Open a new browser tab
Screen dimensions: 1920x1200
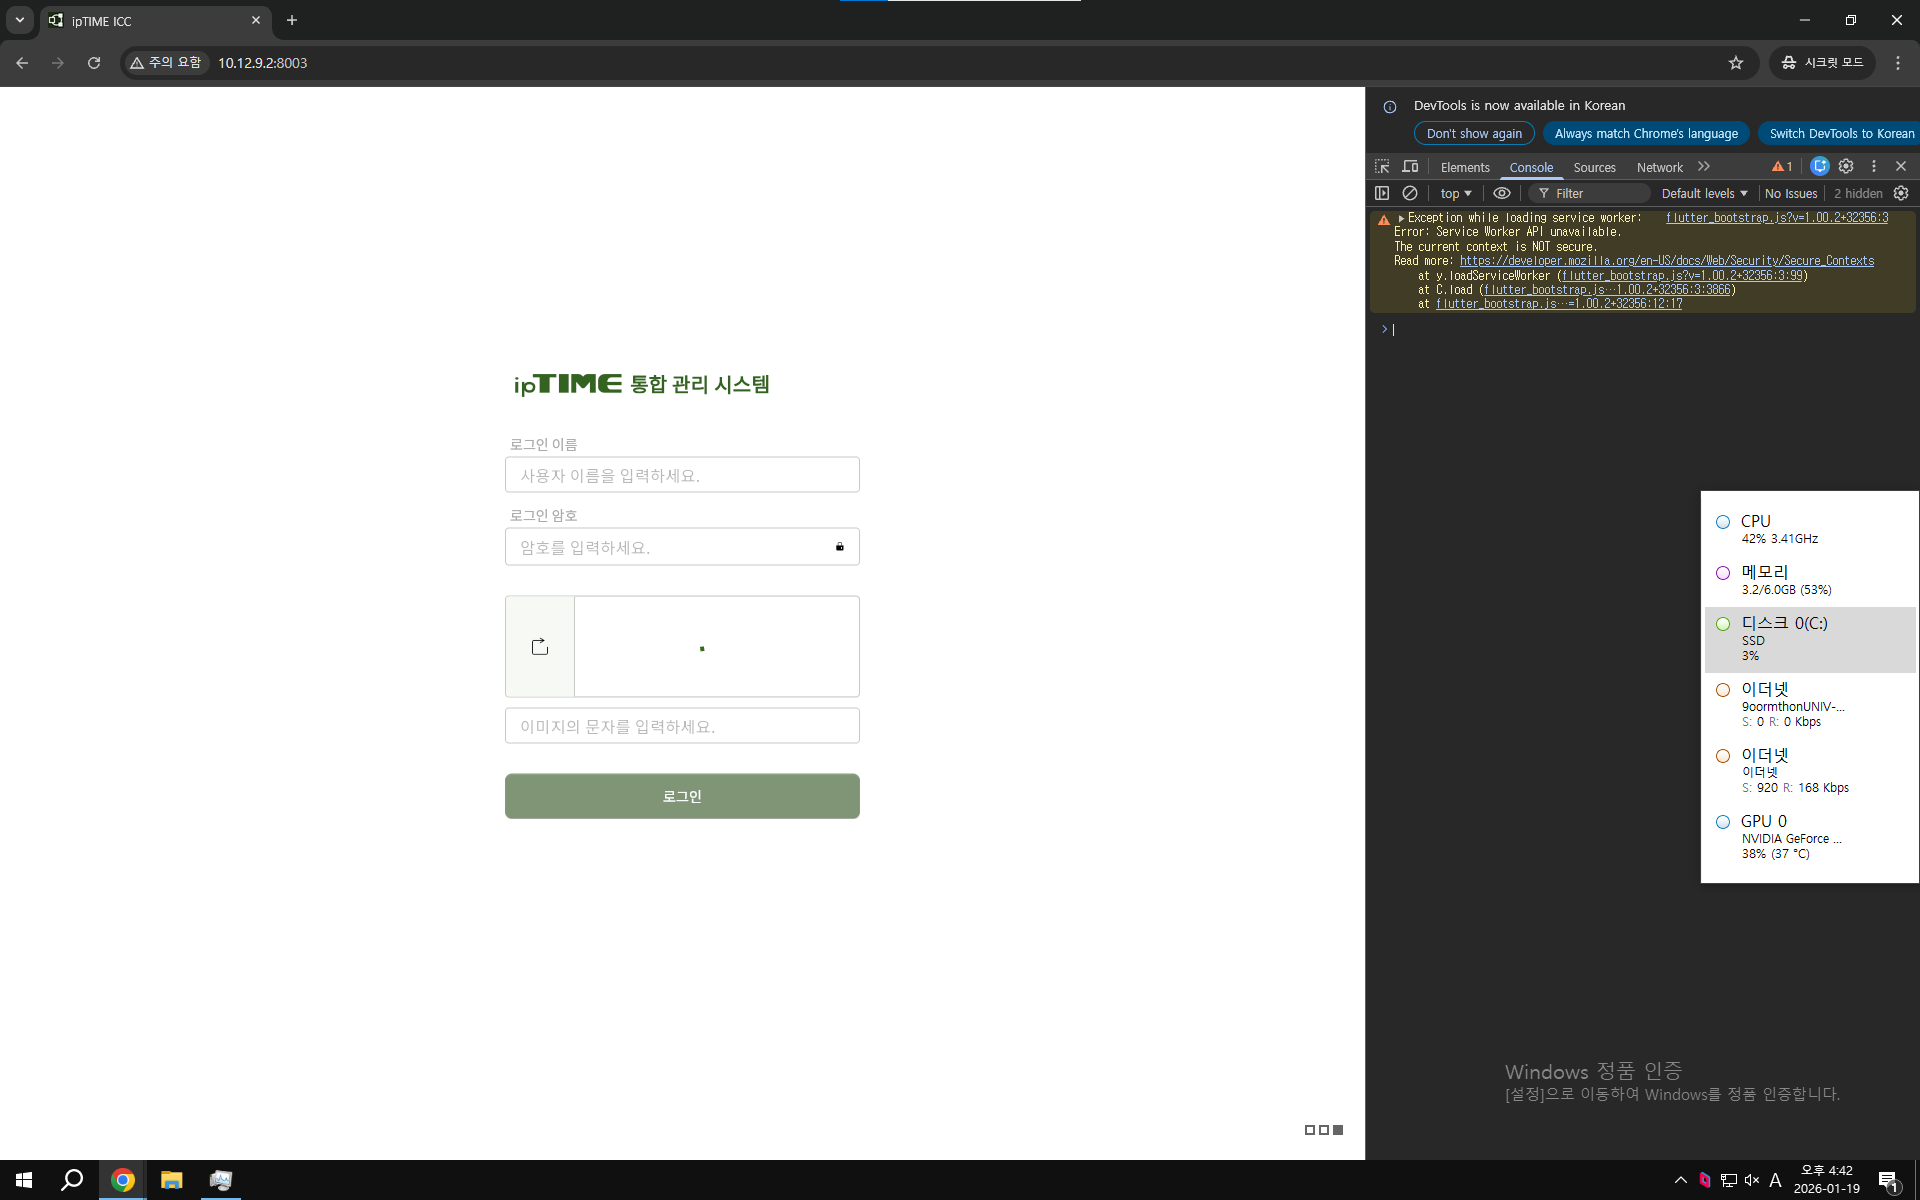292,20
